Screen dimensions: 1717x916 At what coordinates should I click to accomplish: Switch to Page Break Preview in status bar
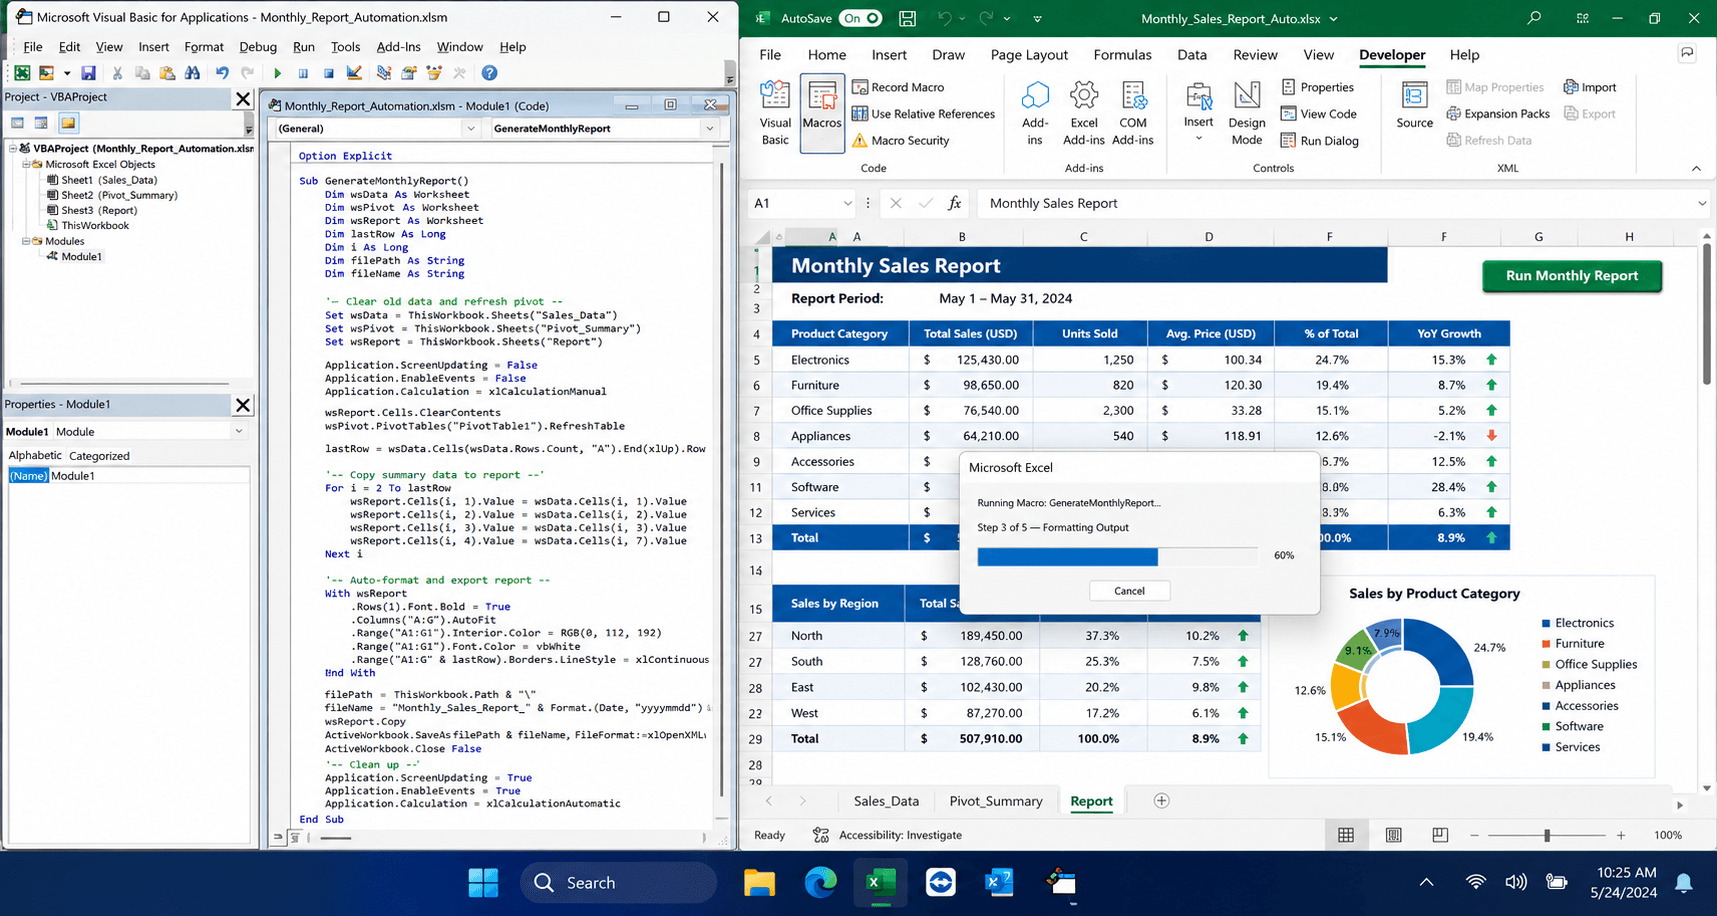pos(1440,835)
